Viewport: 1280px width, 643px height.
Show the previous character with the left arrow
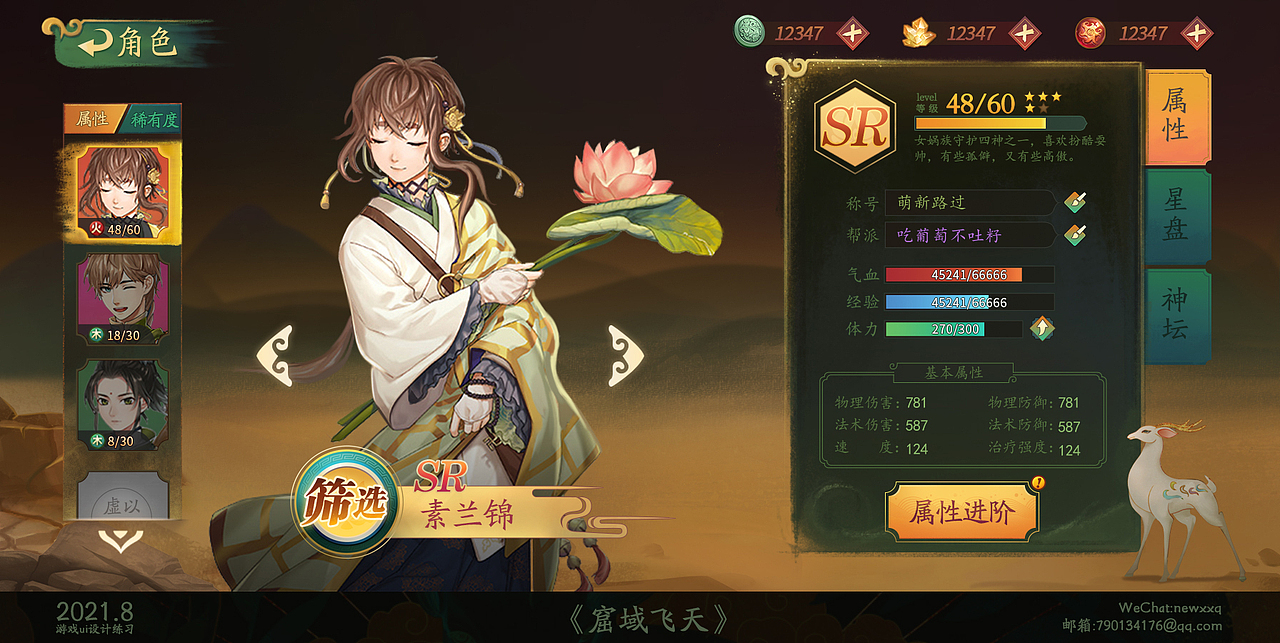pos(275,355)
